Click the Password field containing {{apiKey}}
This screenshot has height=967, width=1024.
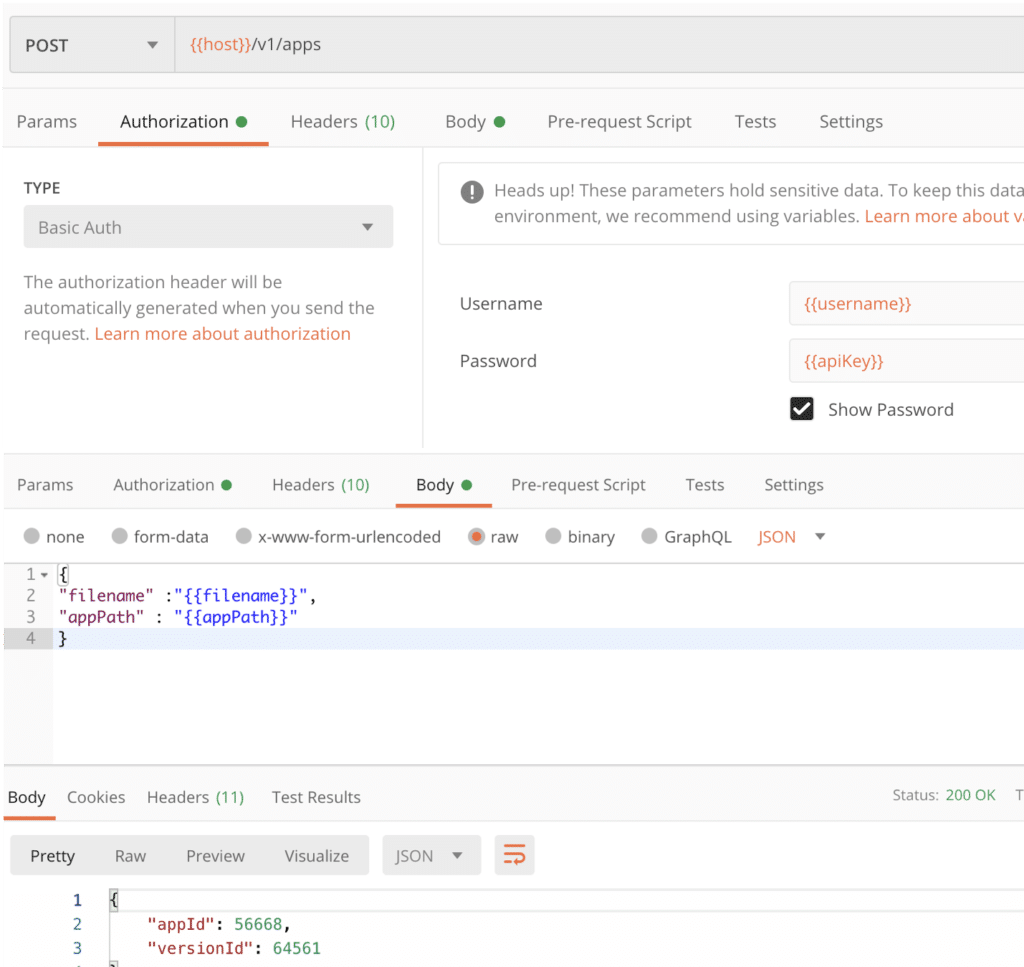coord(906,360)
